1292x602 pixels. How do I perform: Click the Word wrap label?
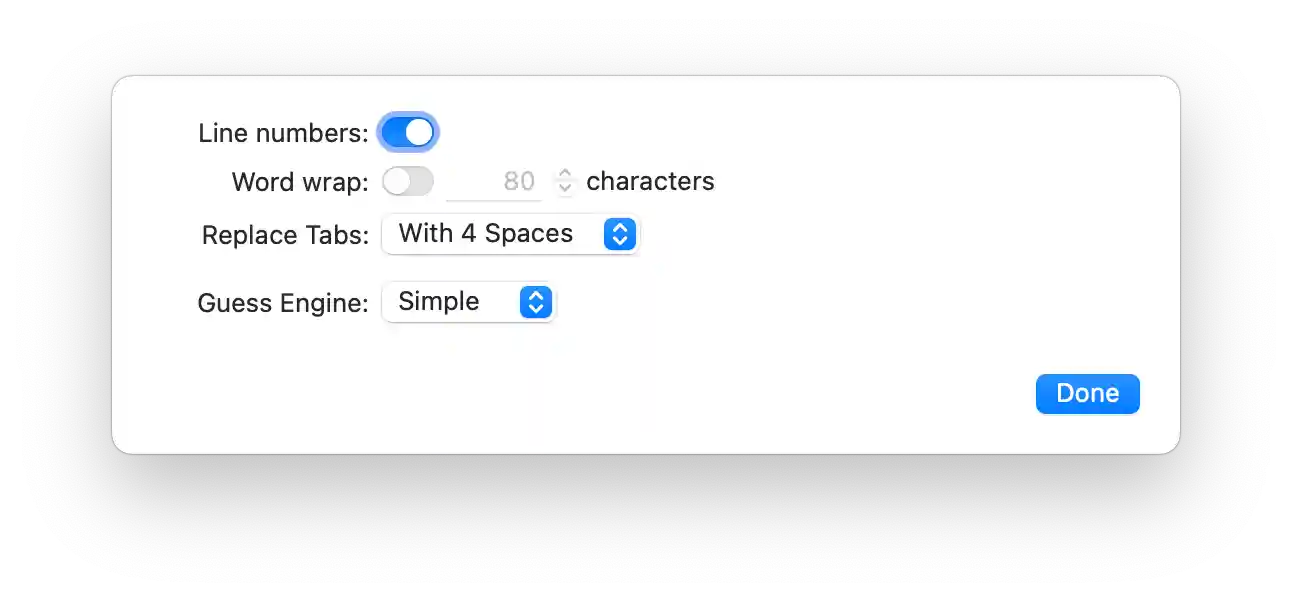[298, 182]
